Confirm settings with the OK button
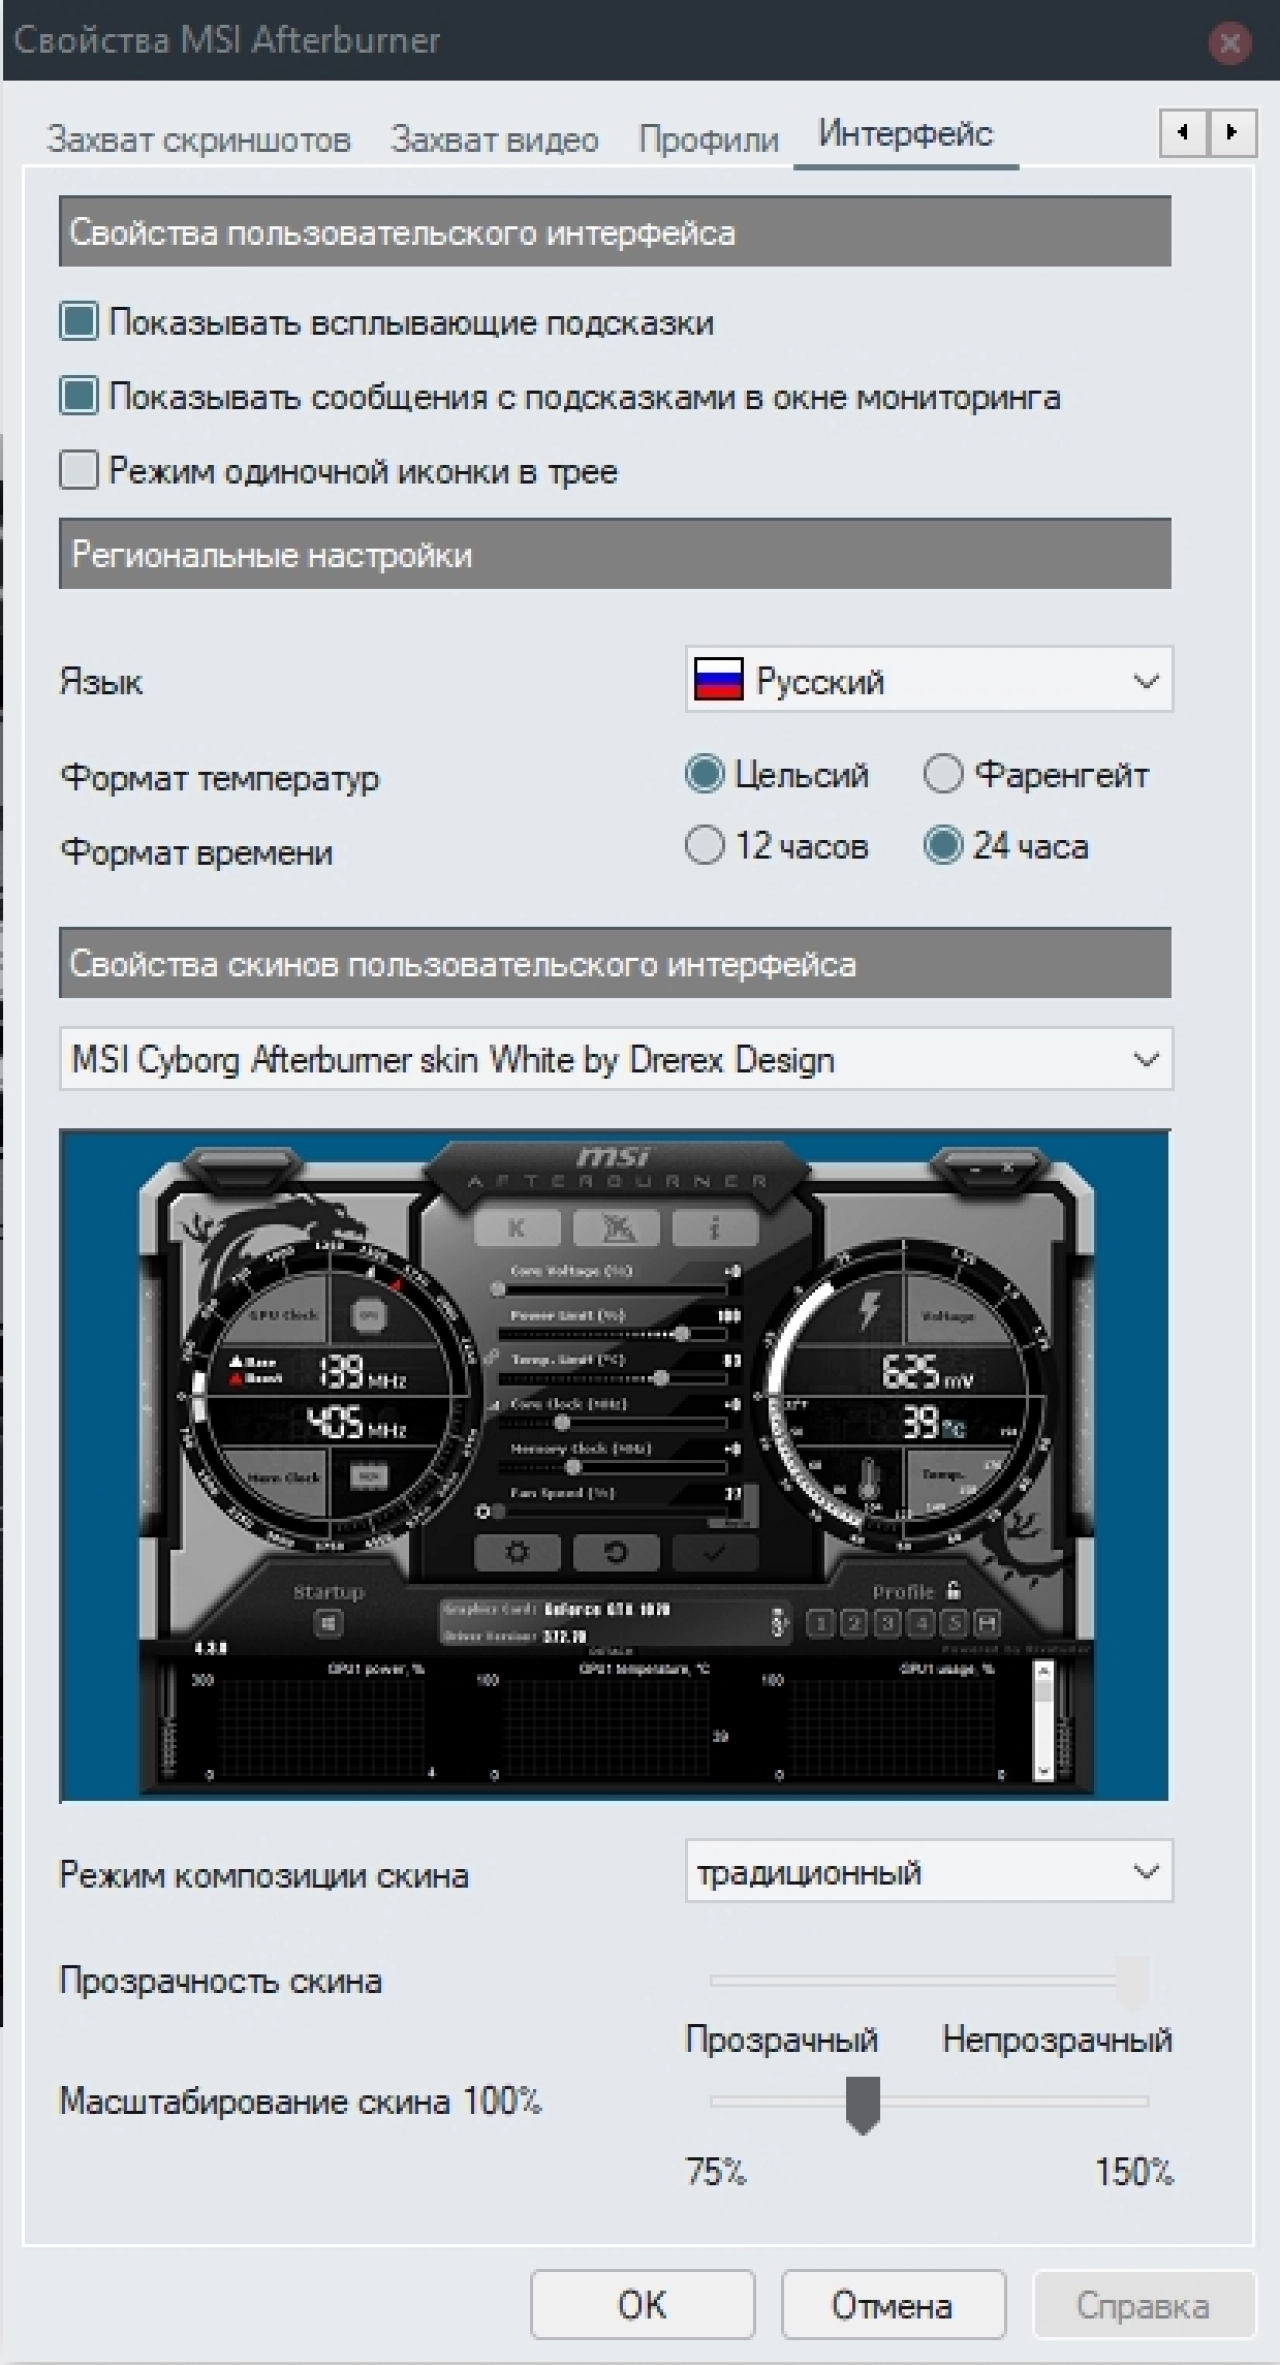Viewport: 1280px width, 2365px height. point(642,2305)
